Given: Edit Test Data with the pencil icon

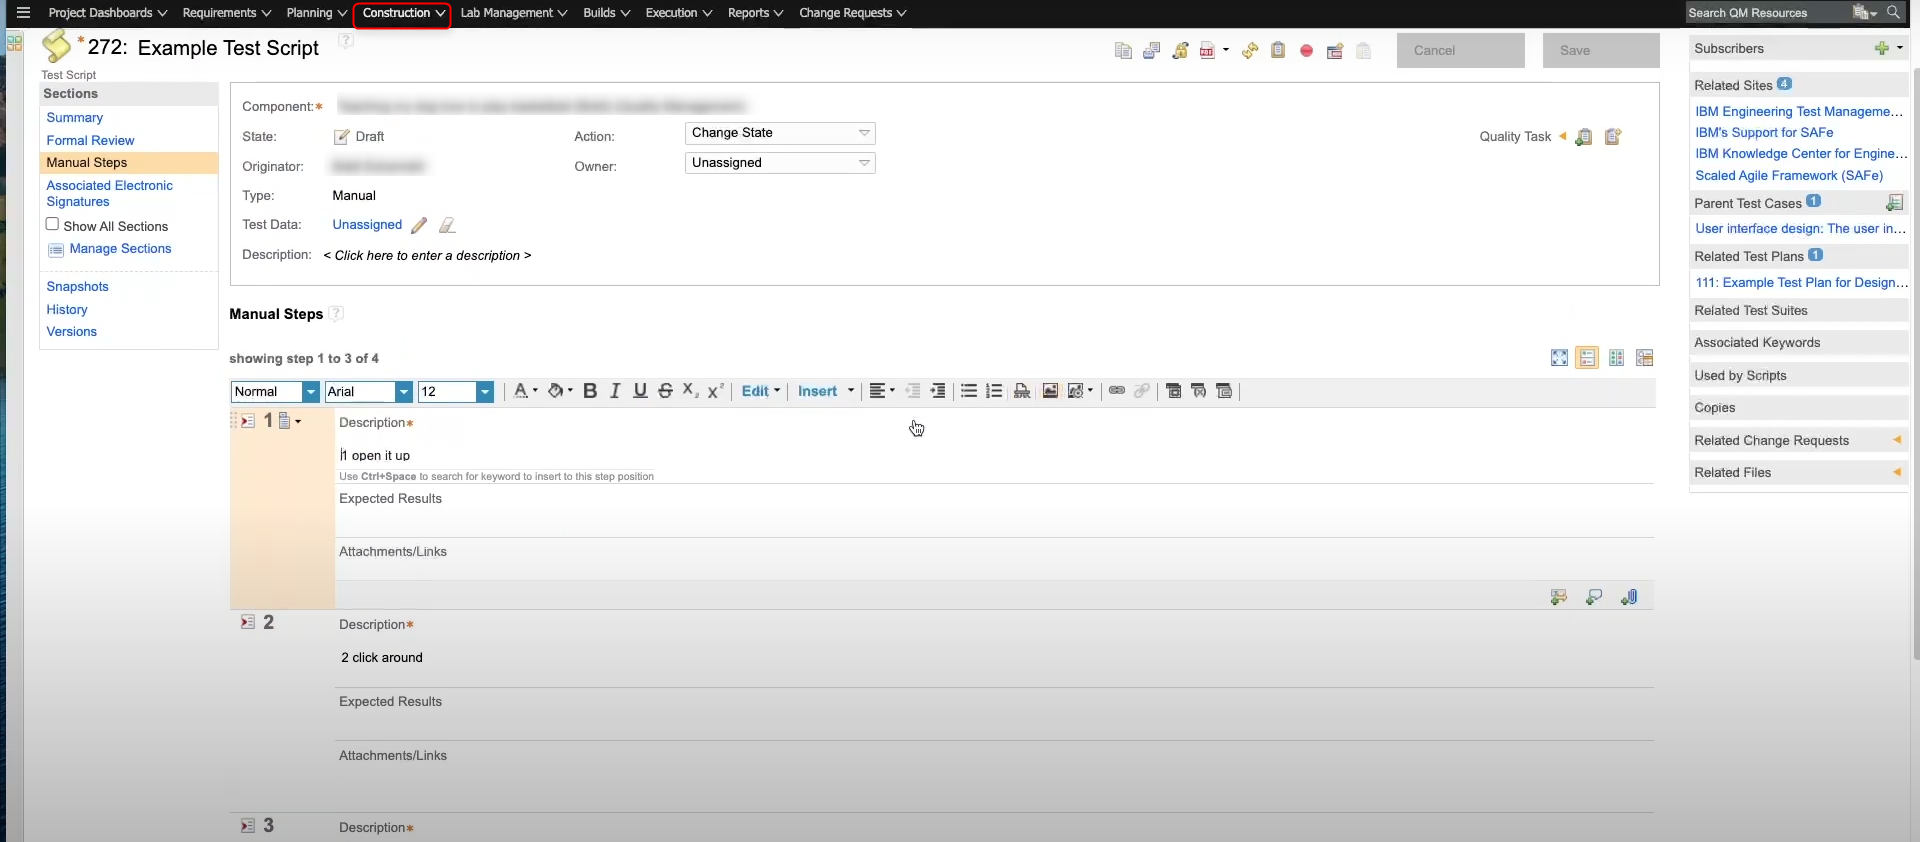Looking at the screenshot, I should (x=419, y=226).
